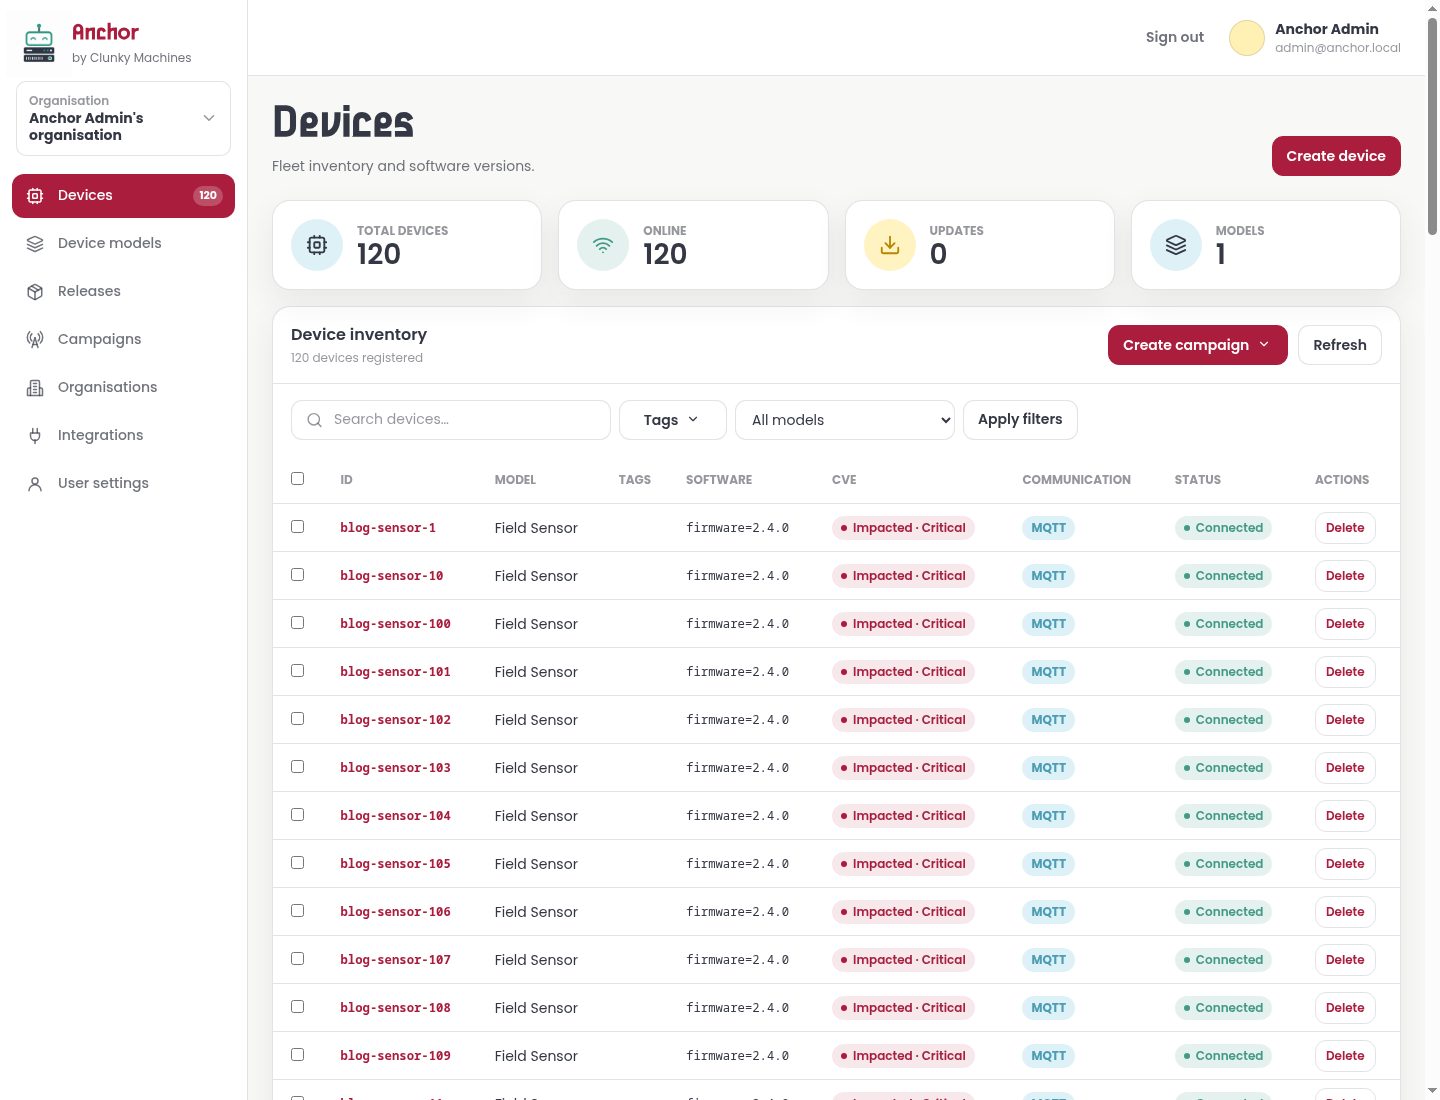Open User settings
This screenshot has width=1440, height=1100.
click(x=123, y=484)
